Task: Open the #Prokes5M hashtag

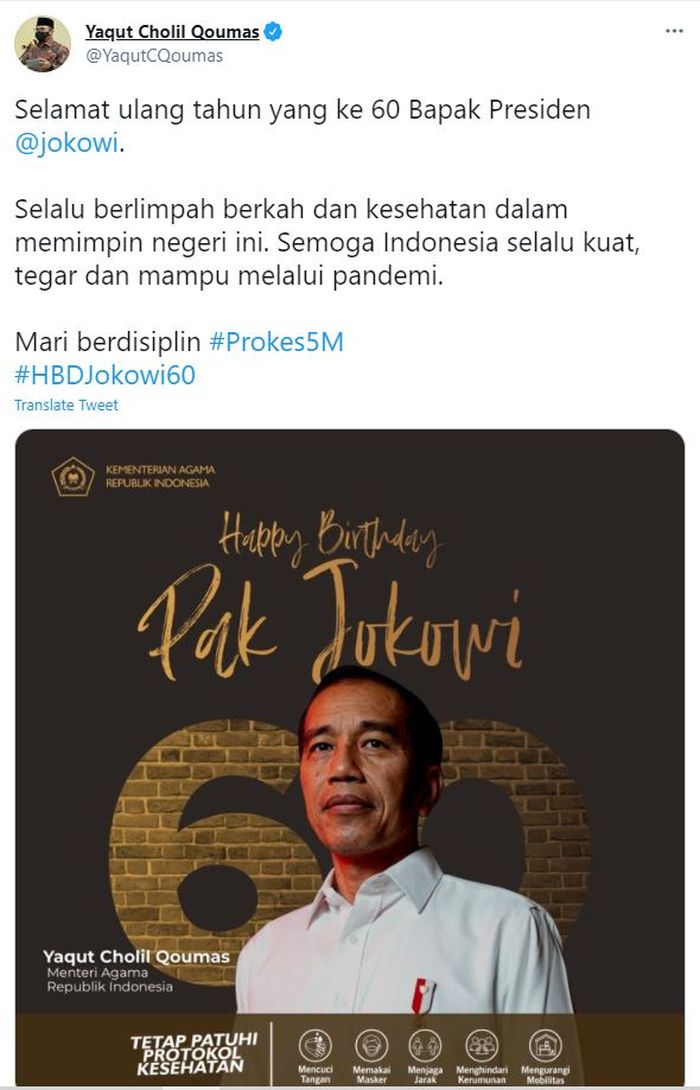Action: tap(276, 342)
